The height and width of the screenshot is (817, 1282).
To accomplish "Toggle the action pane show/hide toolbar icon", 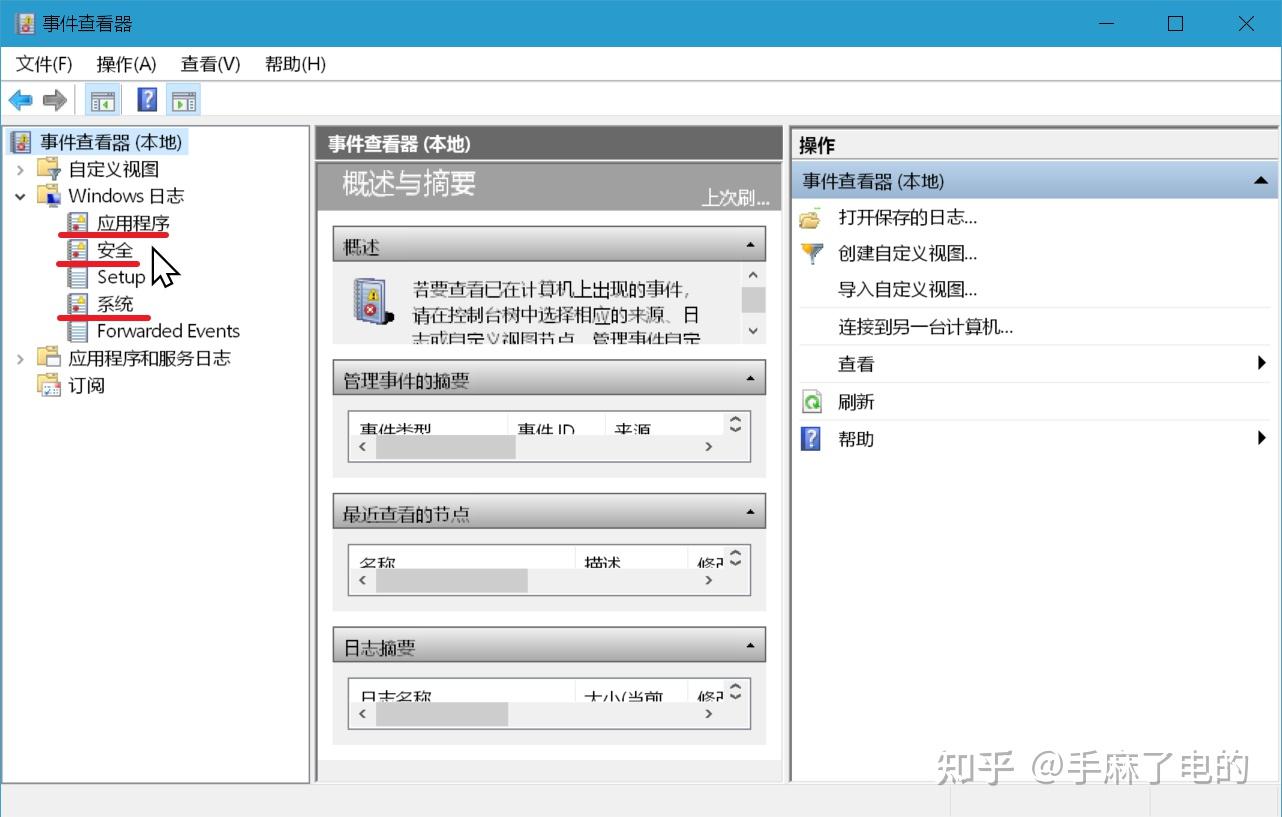I will tap(183, 100).
